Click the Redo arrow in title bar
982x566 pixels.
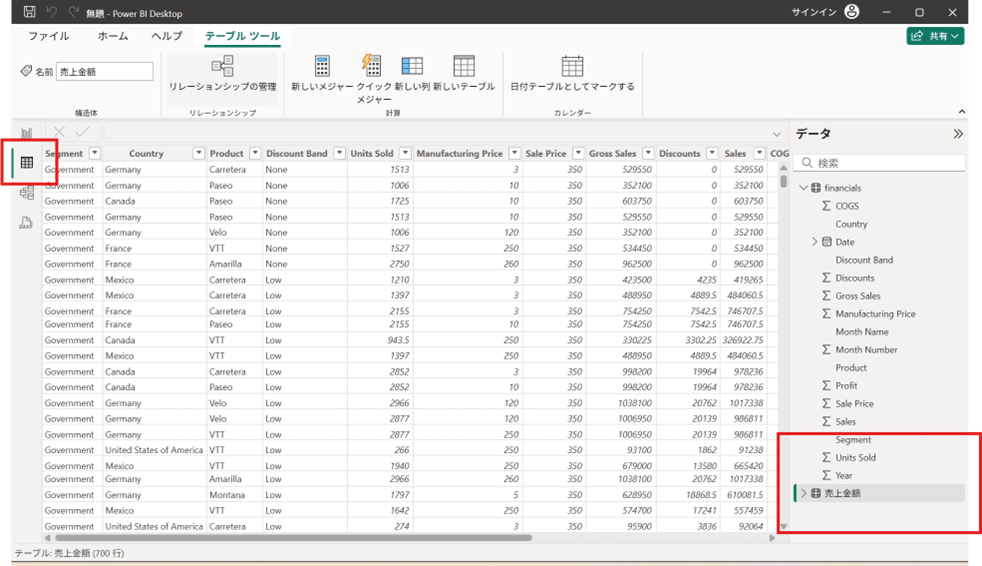(x=74, y=12)
